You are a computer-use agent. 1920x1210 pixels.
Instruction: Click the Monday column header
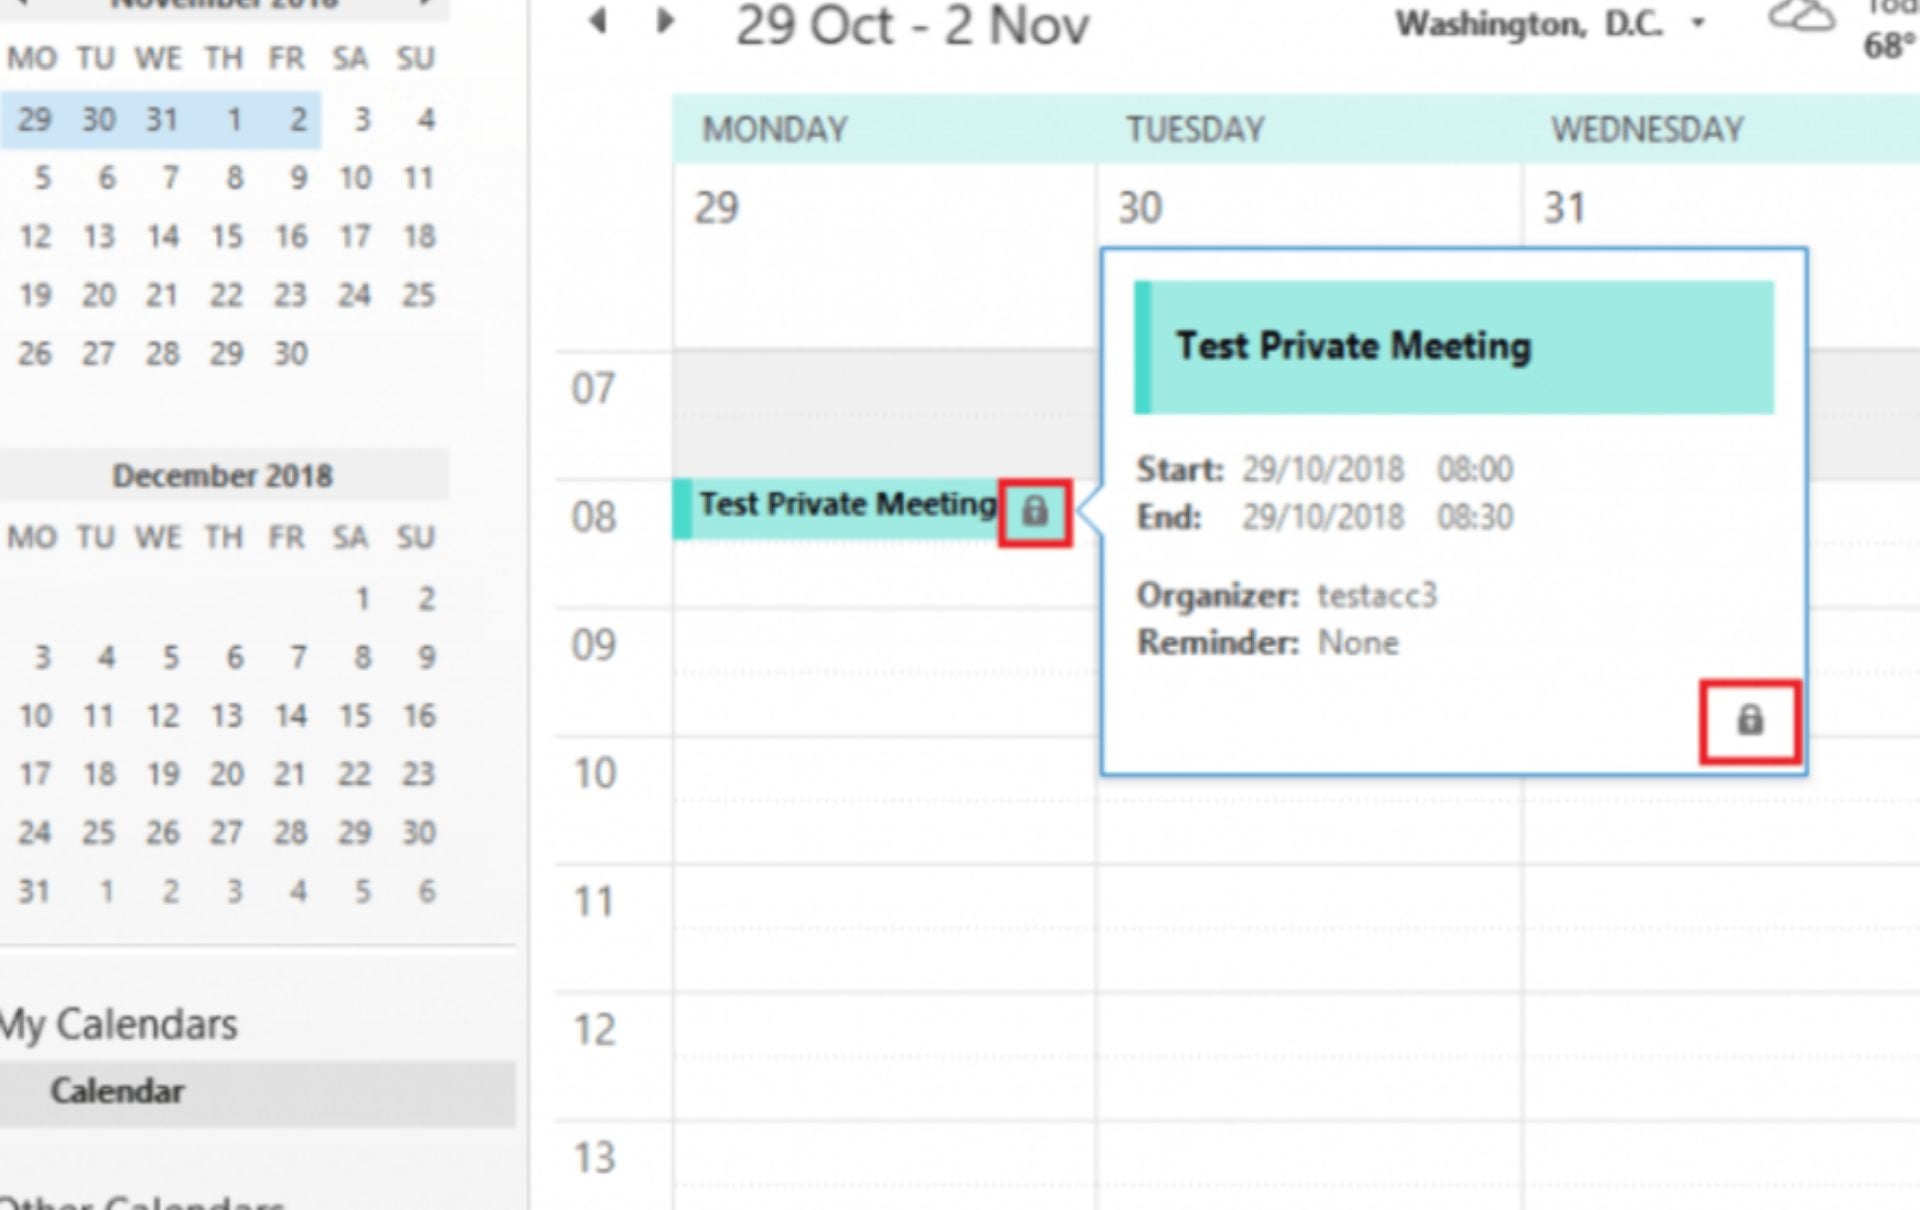pyautogui.click(x=775, y=129)
